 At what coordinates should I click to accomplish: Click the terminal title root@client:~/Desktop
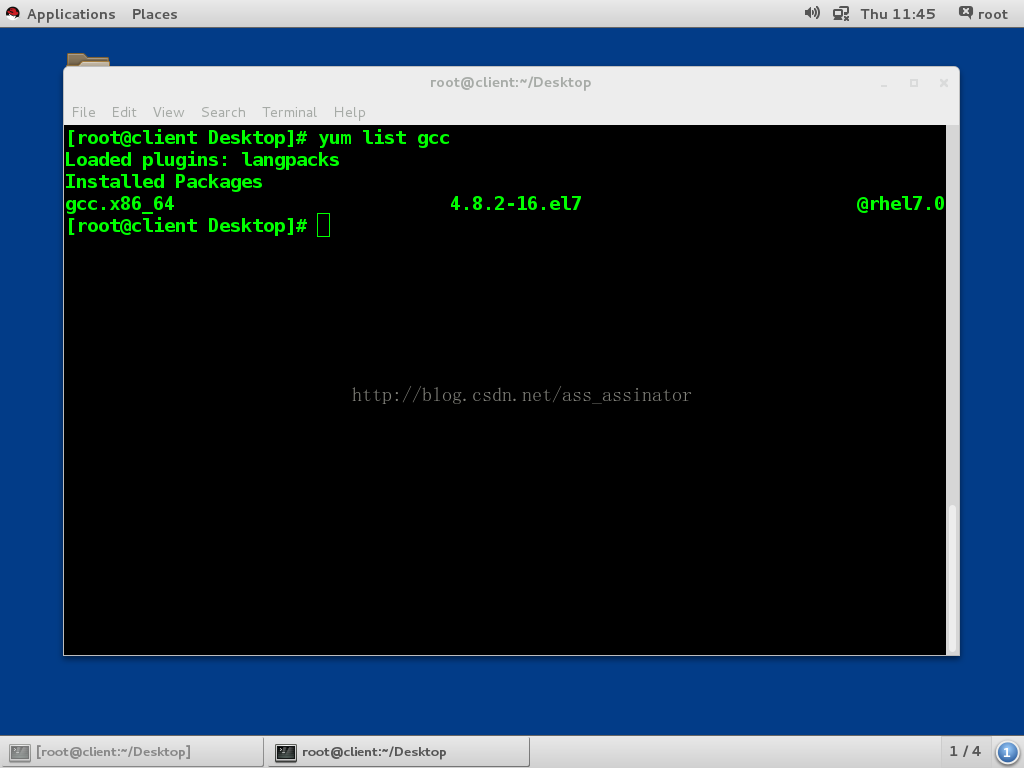pyautogui.click(x=511, y=82)
